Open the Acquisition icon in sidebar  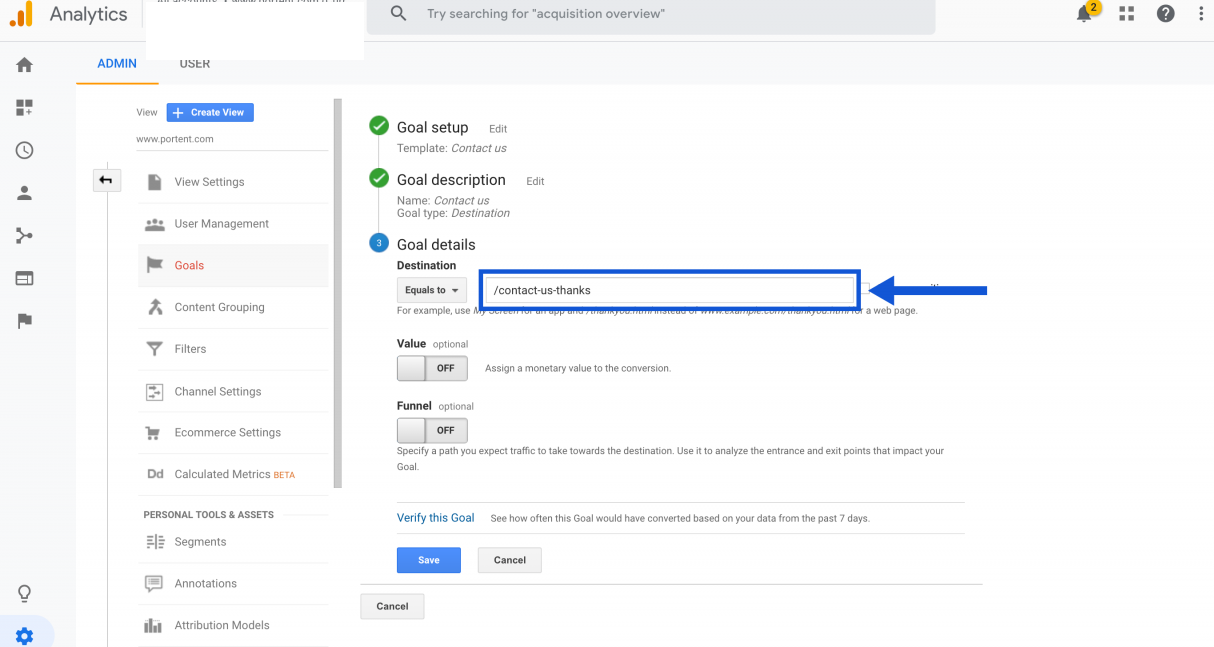pyautogui.click(x=24, y=236)
